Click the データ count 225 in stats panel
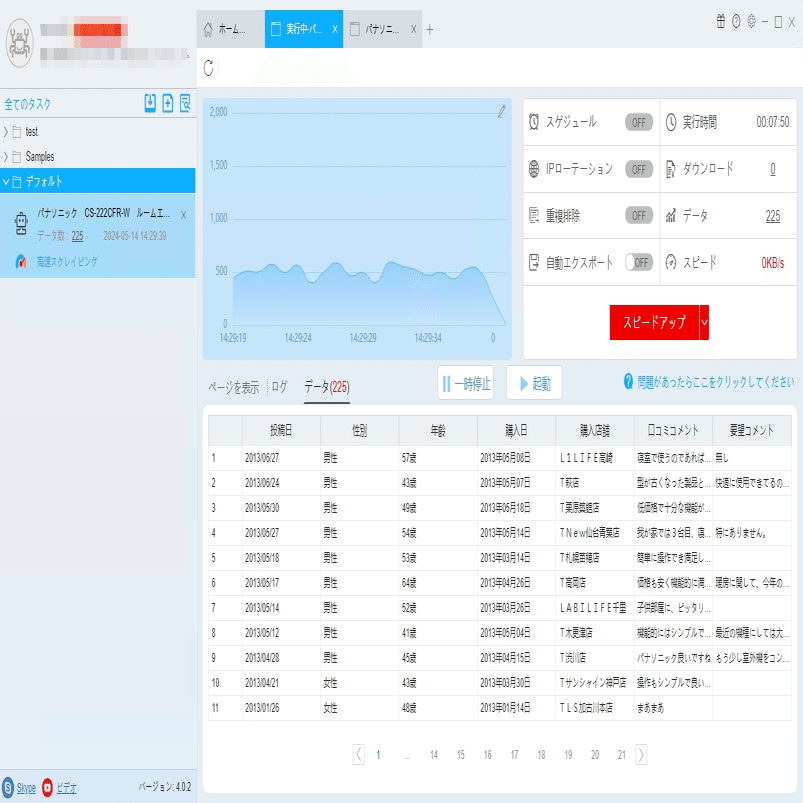 773,216
